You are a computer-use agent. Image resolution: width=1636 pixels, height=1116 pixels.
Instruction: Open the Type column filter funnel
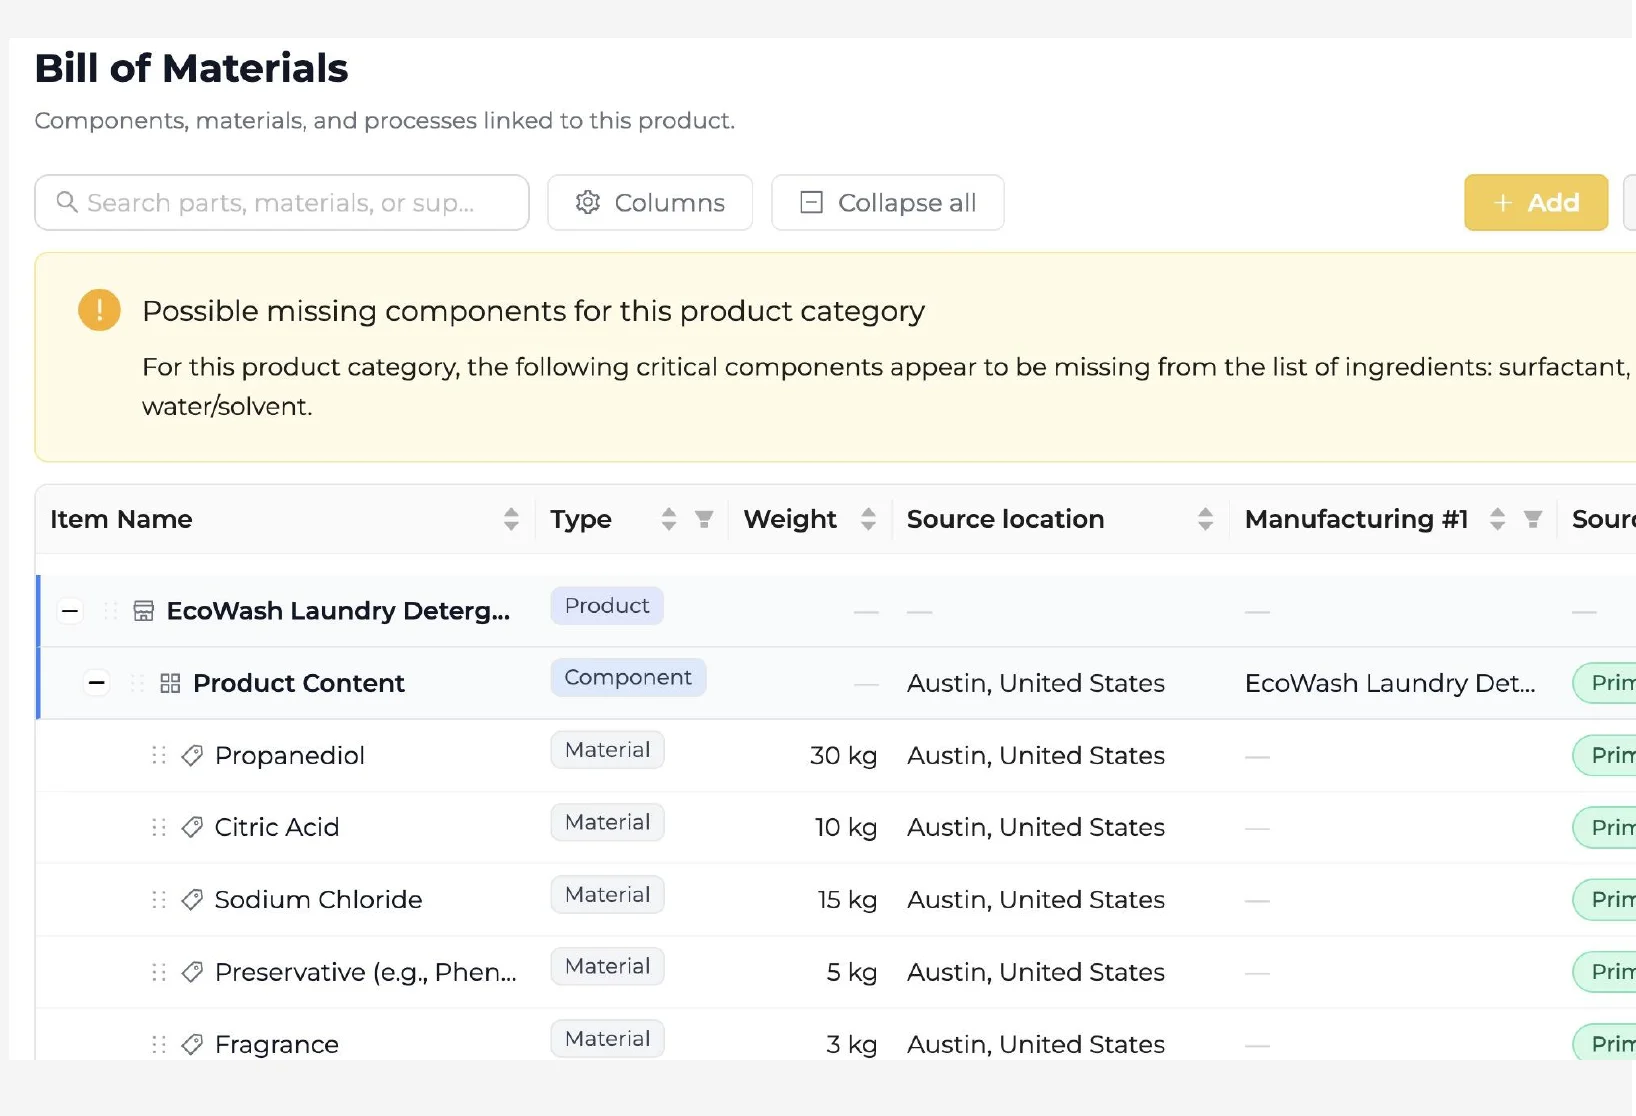[704, 519]
